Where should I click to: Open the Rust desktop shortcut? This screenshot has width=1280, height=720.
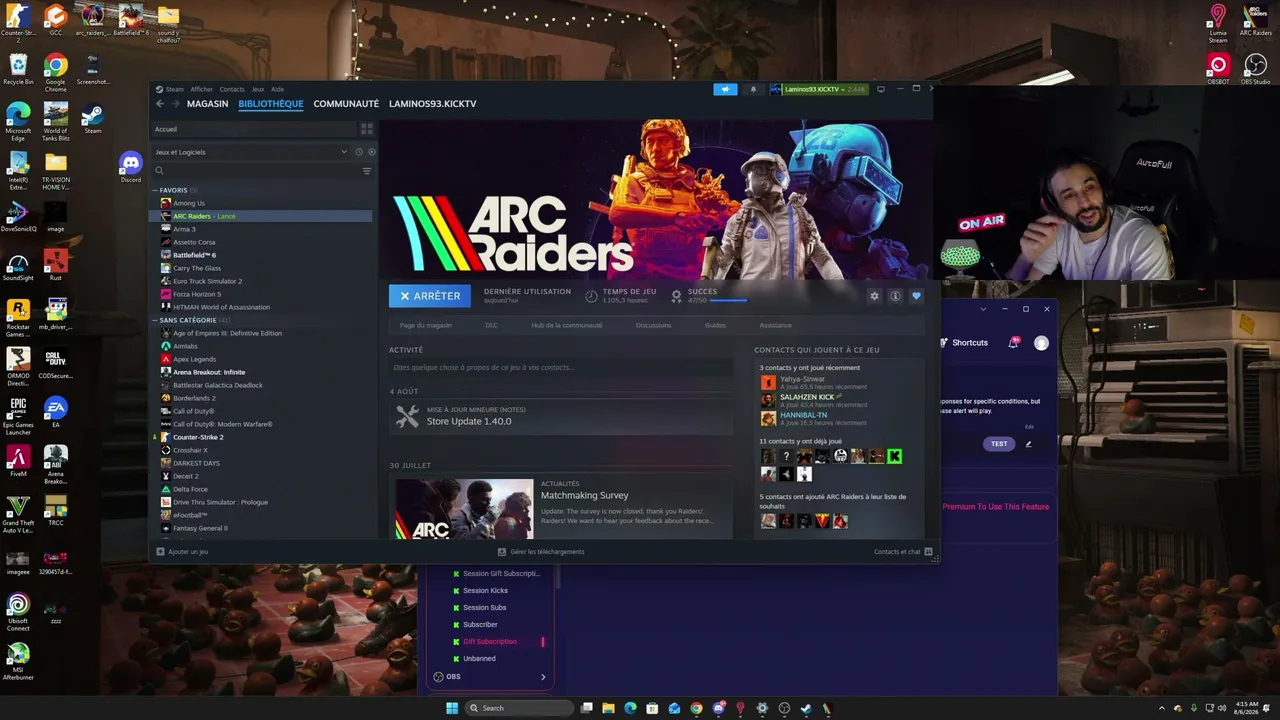tap(56, 264)
